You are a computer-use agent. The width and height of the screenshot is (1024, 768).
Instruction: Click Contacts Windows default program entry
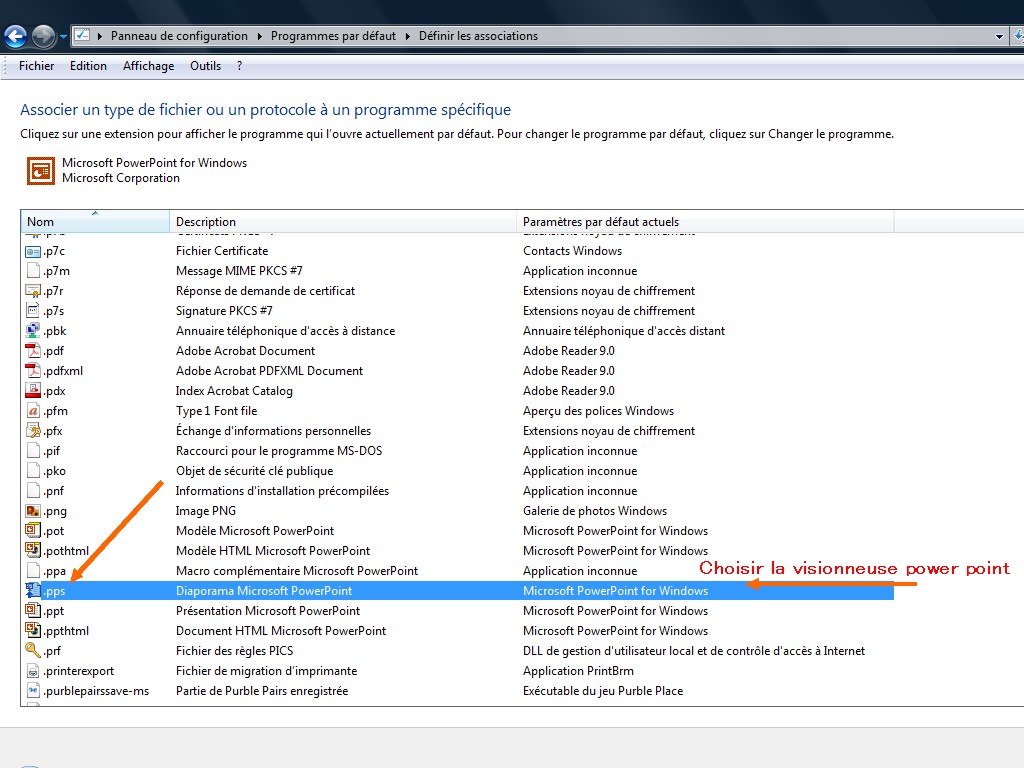pyautogui.click(x=572, y=251)
